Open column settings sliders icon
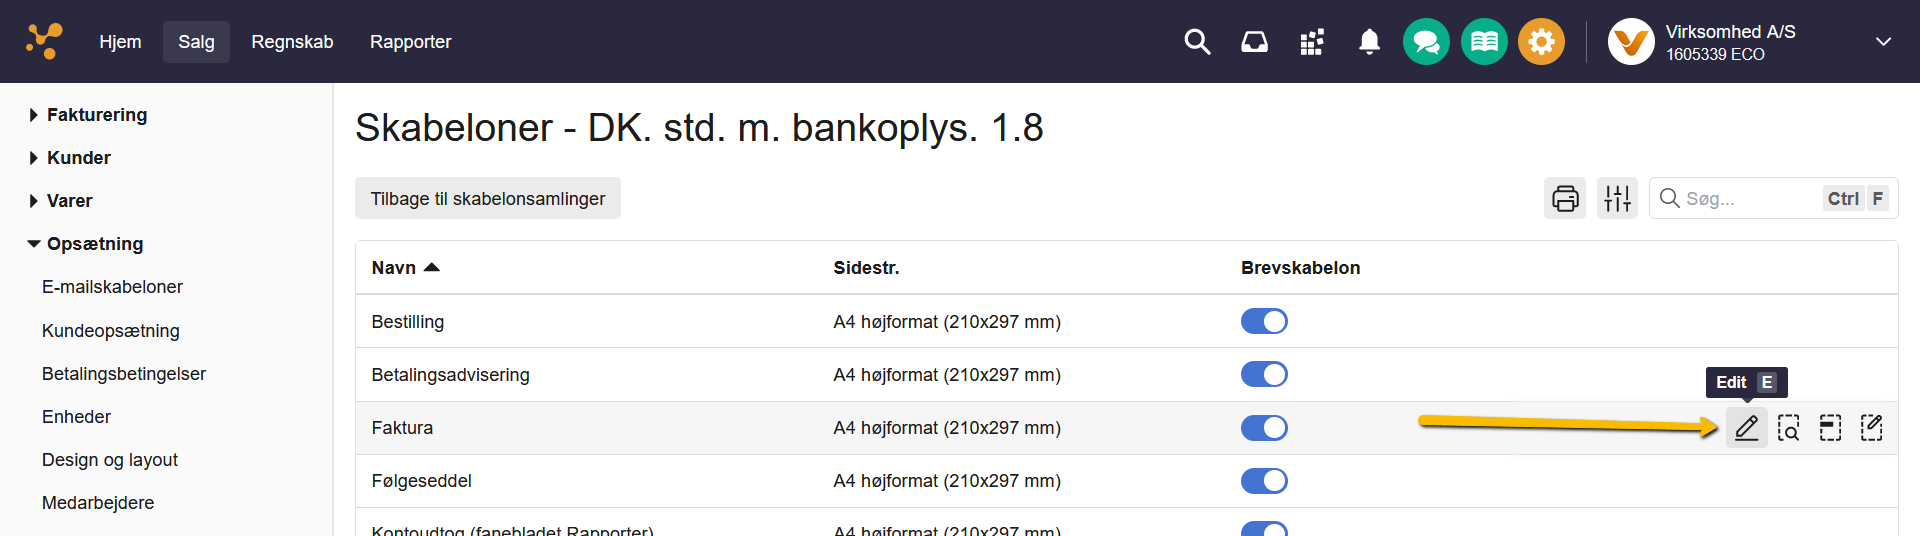Screen dimensions: 1920x536 point(1617,198)
